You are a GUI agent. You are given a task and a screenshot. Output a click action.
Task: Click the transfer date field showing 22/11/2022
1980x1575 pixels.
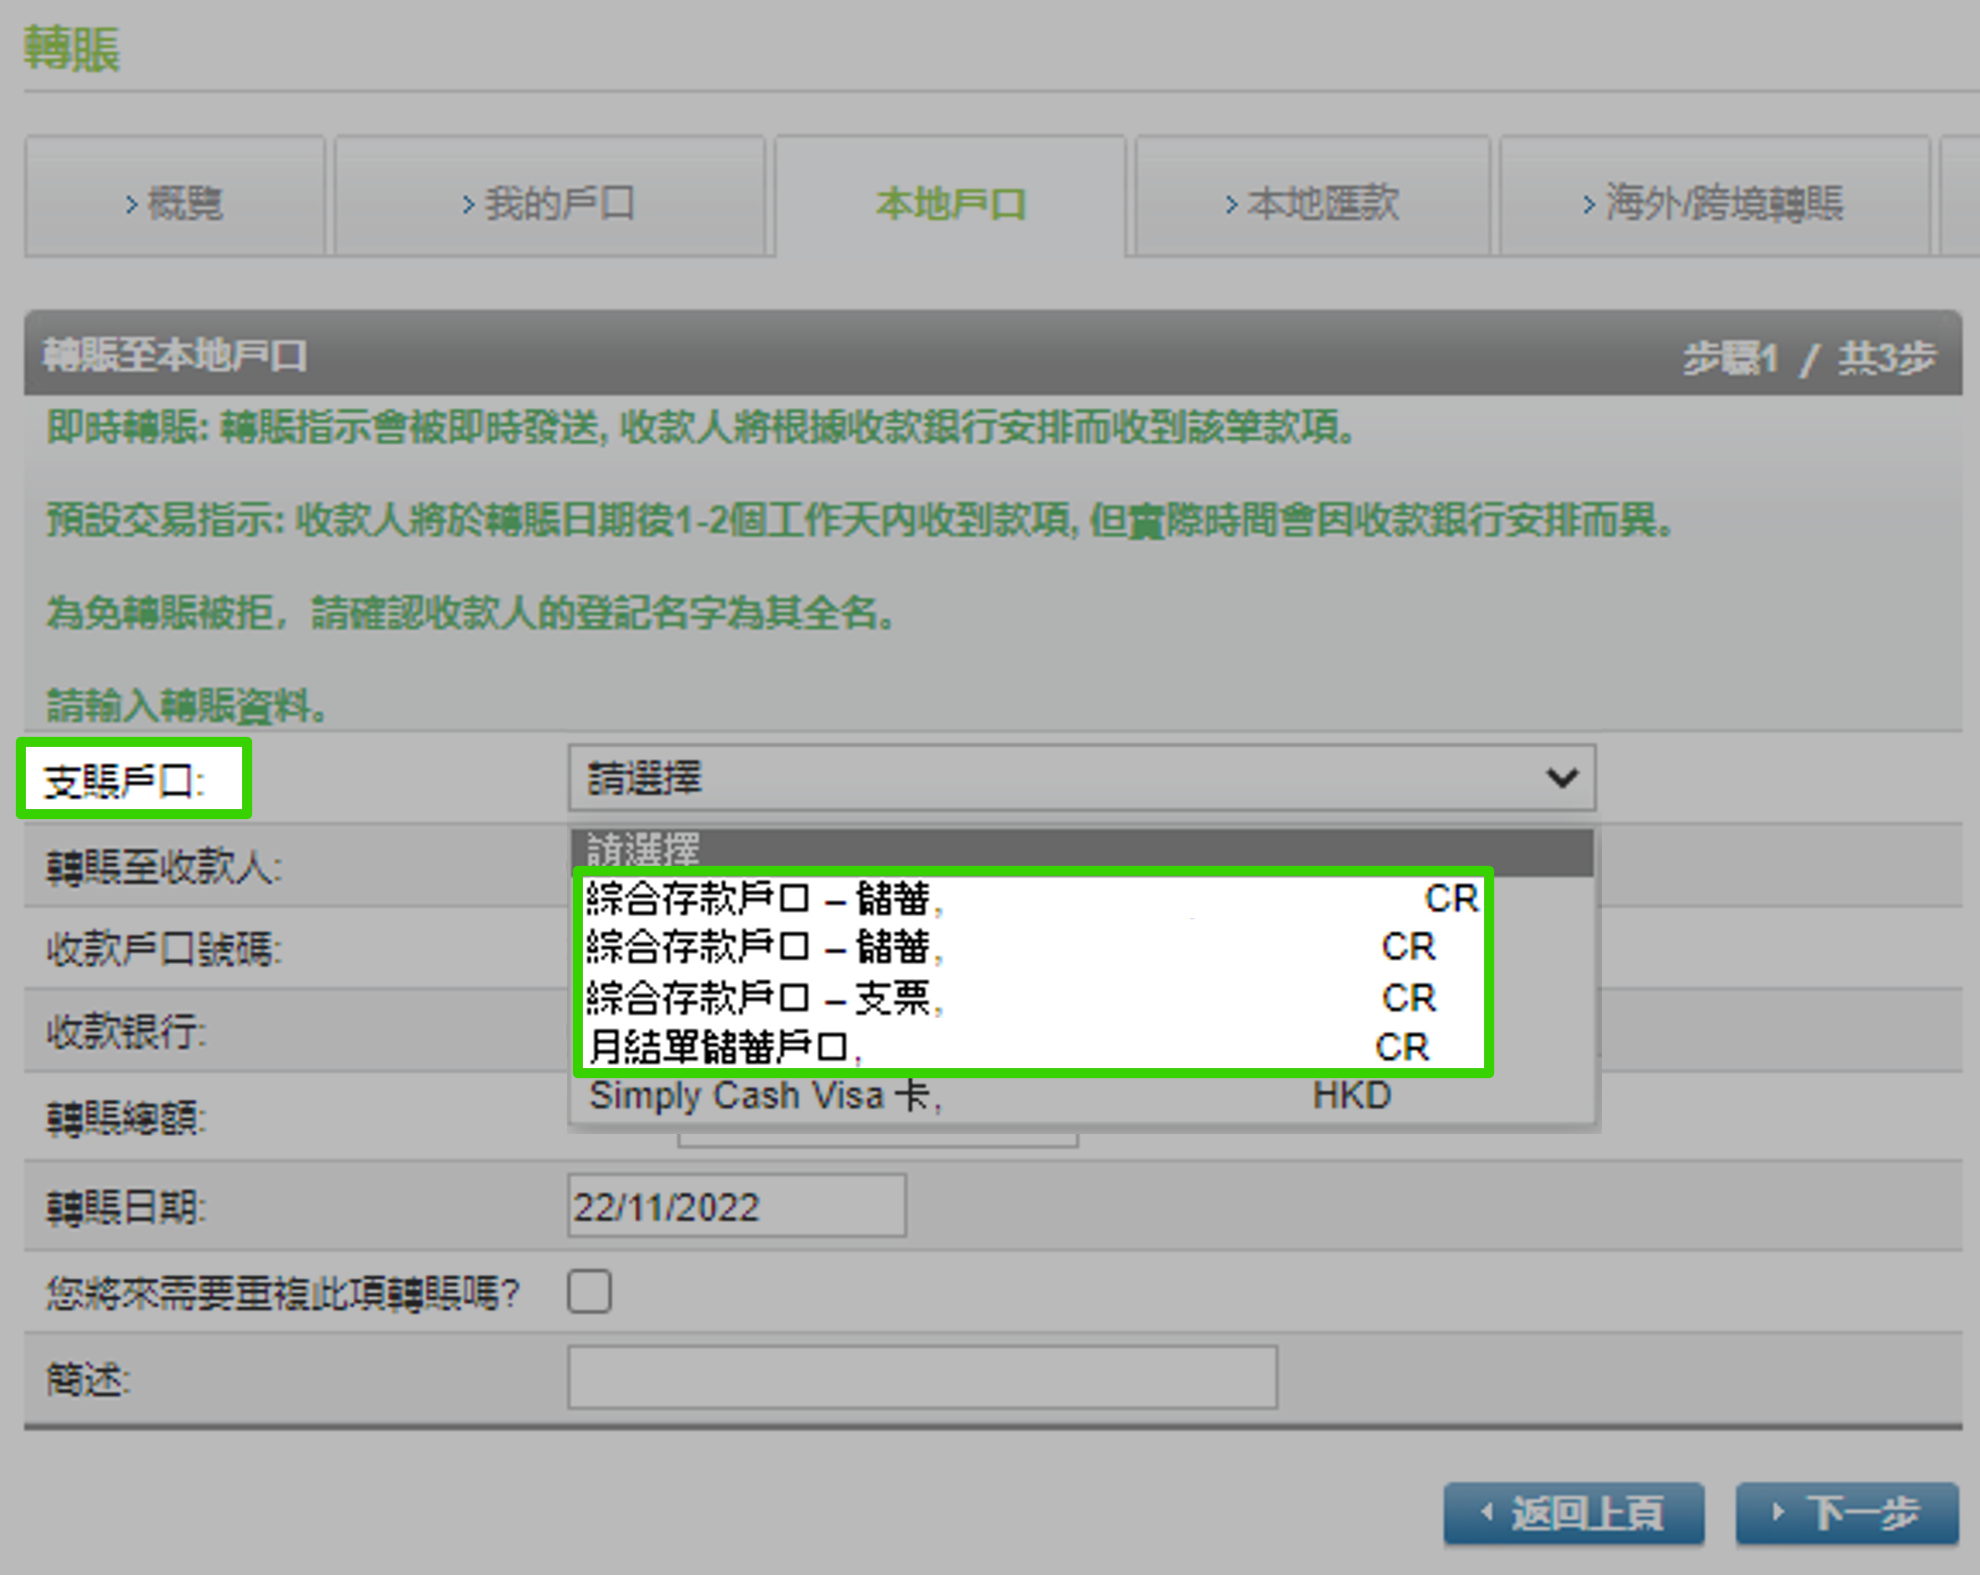[x=737, y=1205]
